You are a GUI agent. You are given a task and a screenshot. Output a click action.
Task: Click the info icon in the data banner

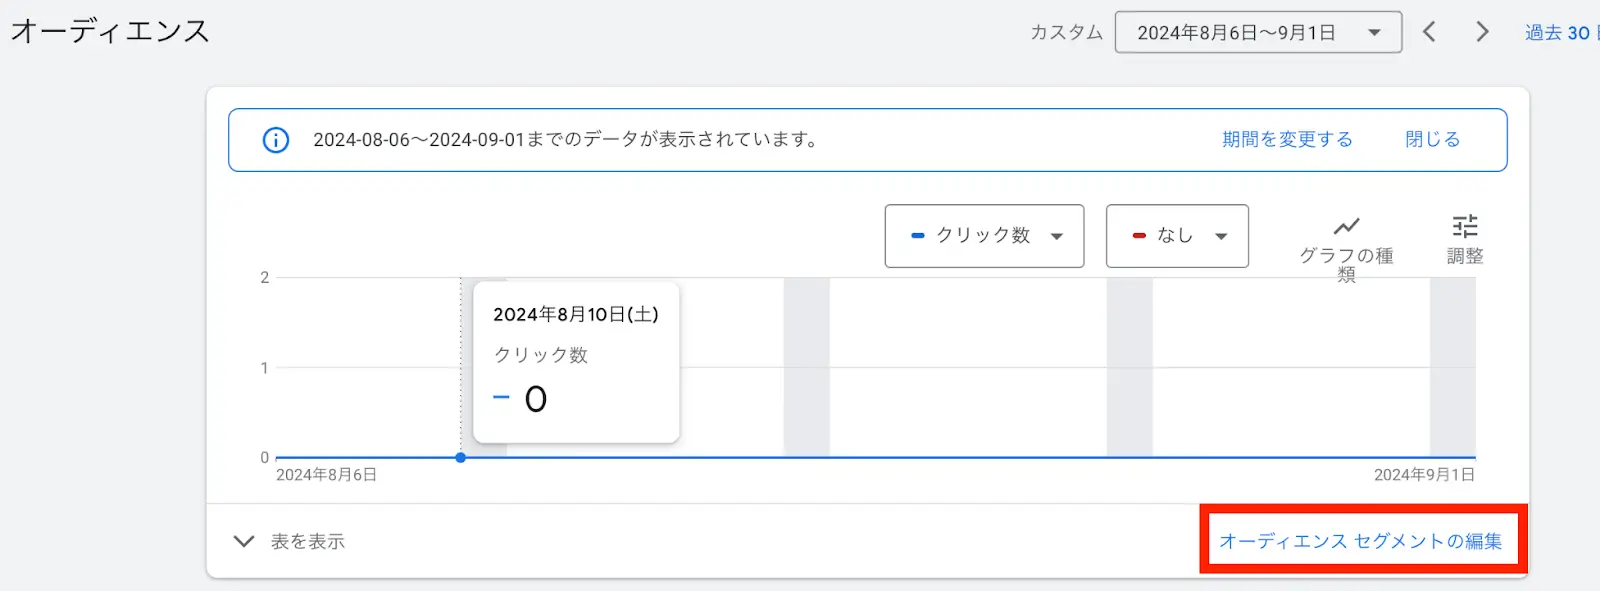[x=276, y=140]
